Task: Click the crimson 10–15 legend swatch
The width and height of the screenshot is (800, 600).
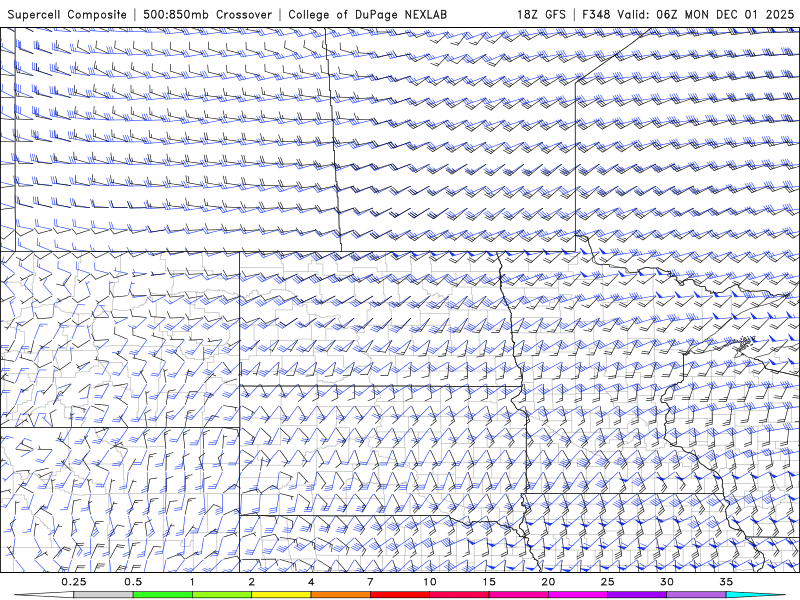Action: tap(459, 595)
